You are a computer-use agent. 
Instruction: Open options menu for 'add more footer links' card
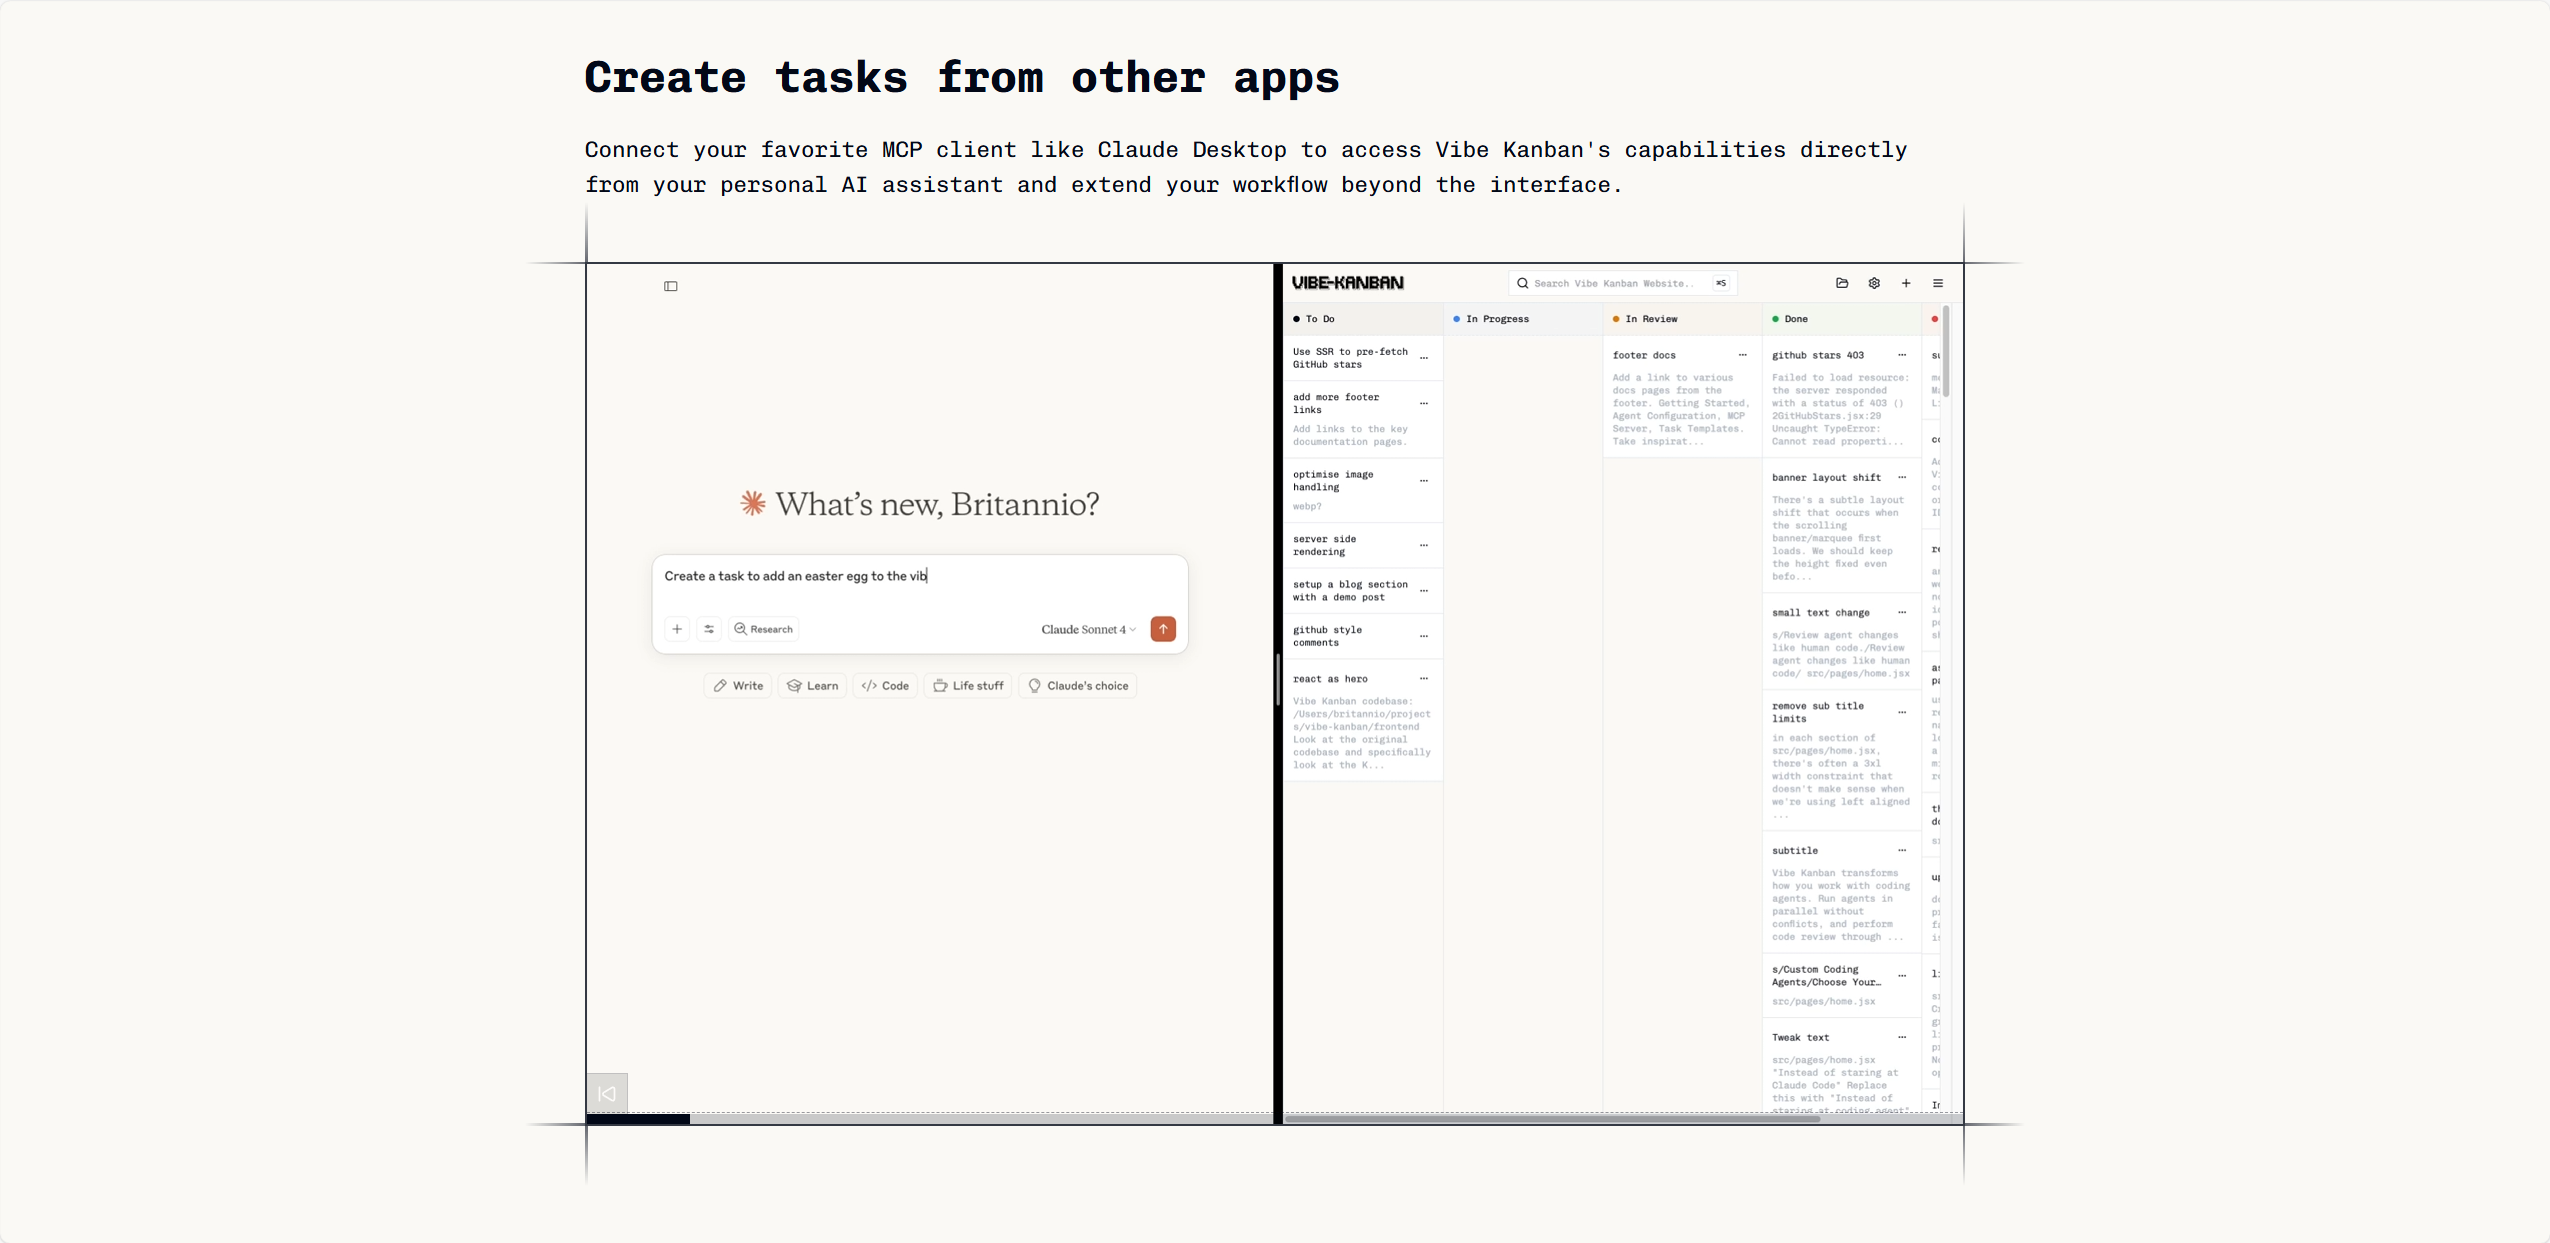click(1424, 403)
